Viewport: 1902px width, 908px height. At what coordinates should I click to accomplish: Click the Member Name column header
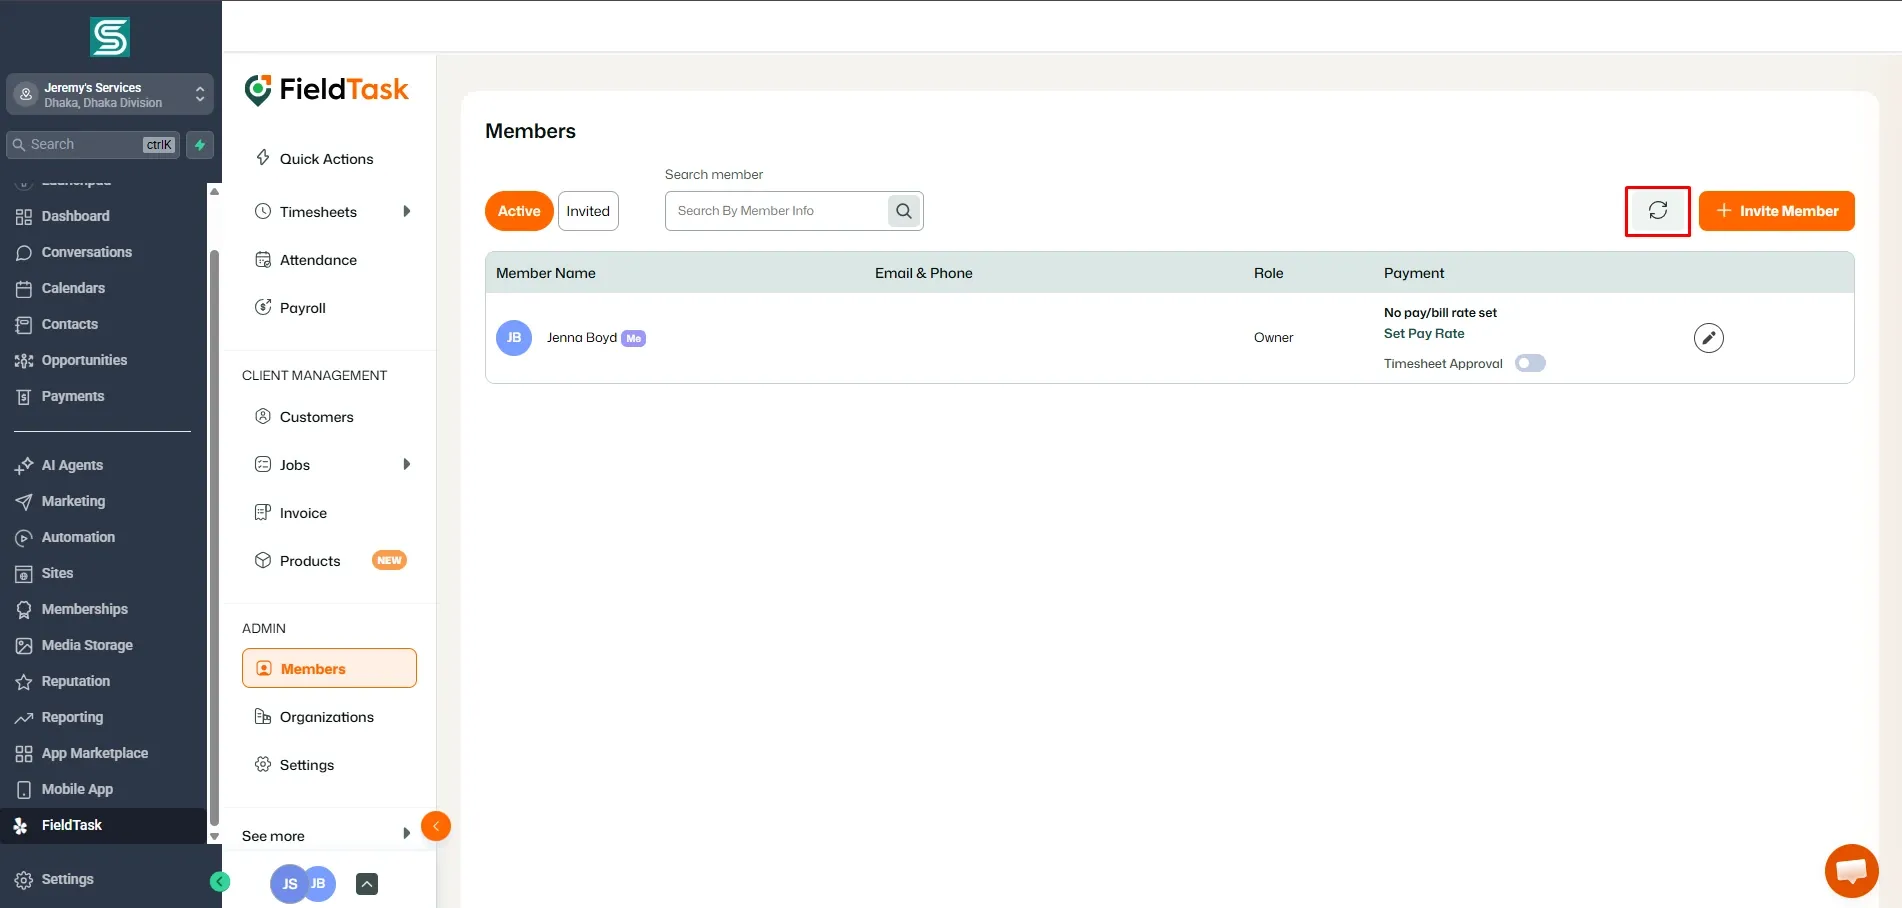click(x=546, y=273)
